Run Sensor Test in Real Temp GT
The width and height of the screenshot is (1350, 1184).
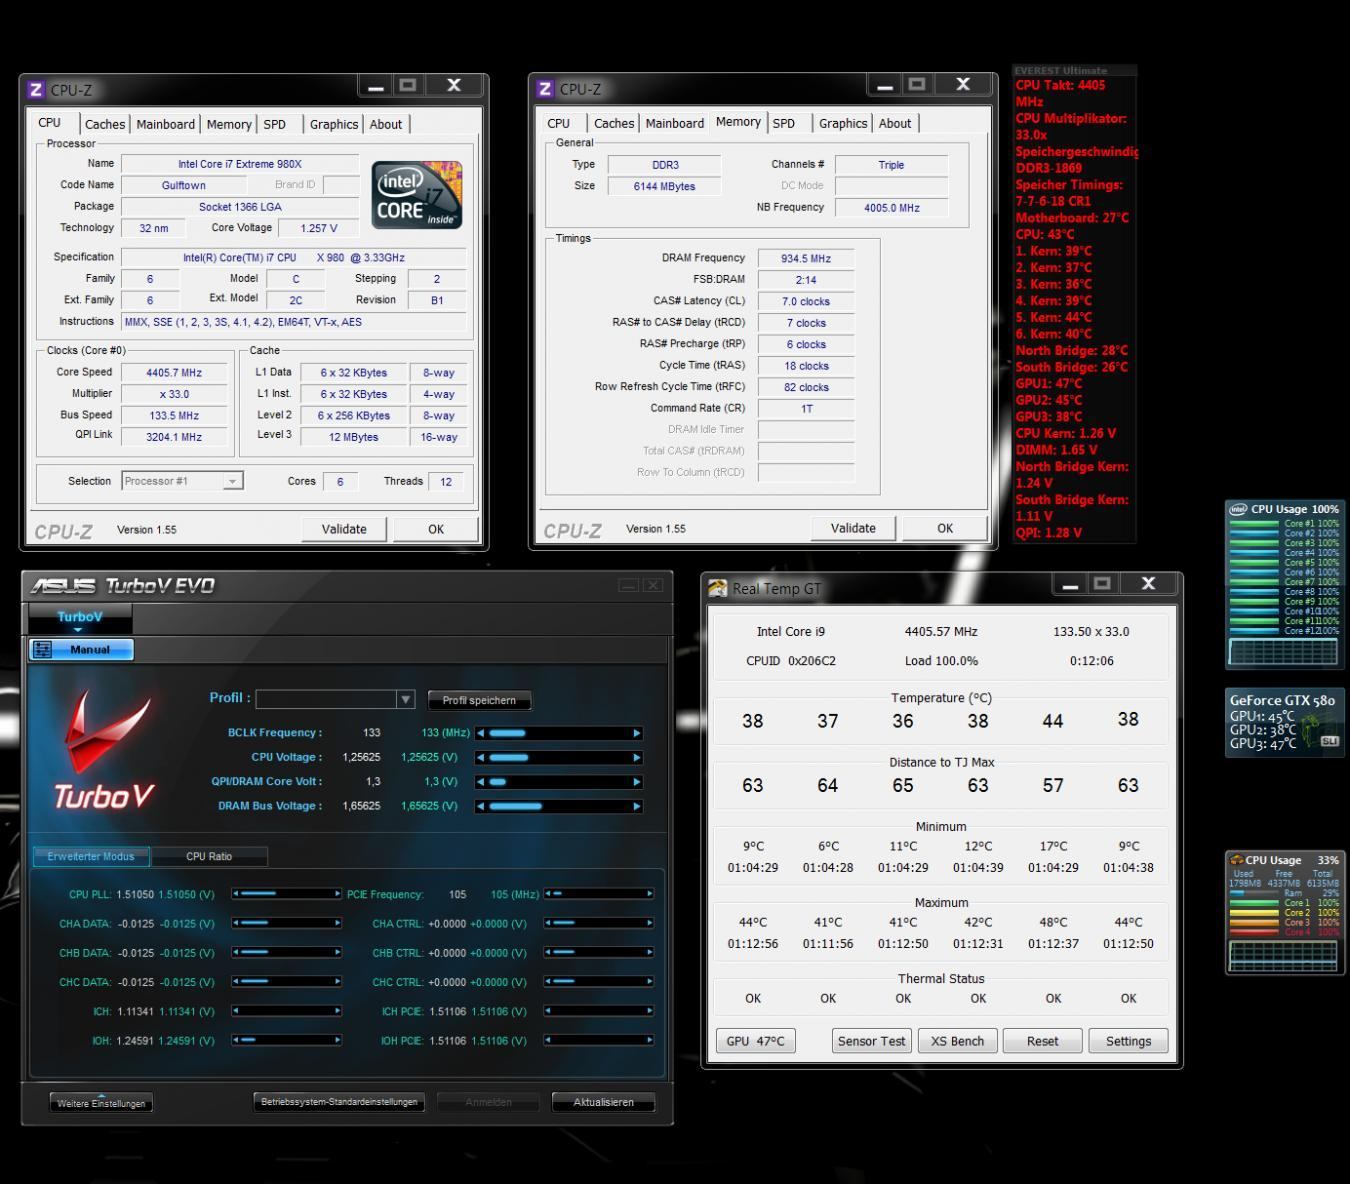pyautogui.click(x=871, y=1041)
